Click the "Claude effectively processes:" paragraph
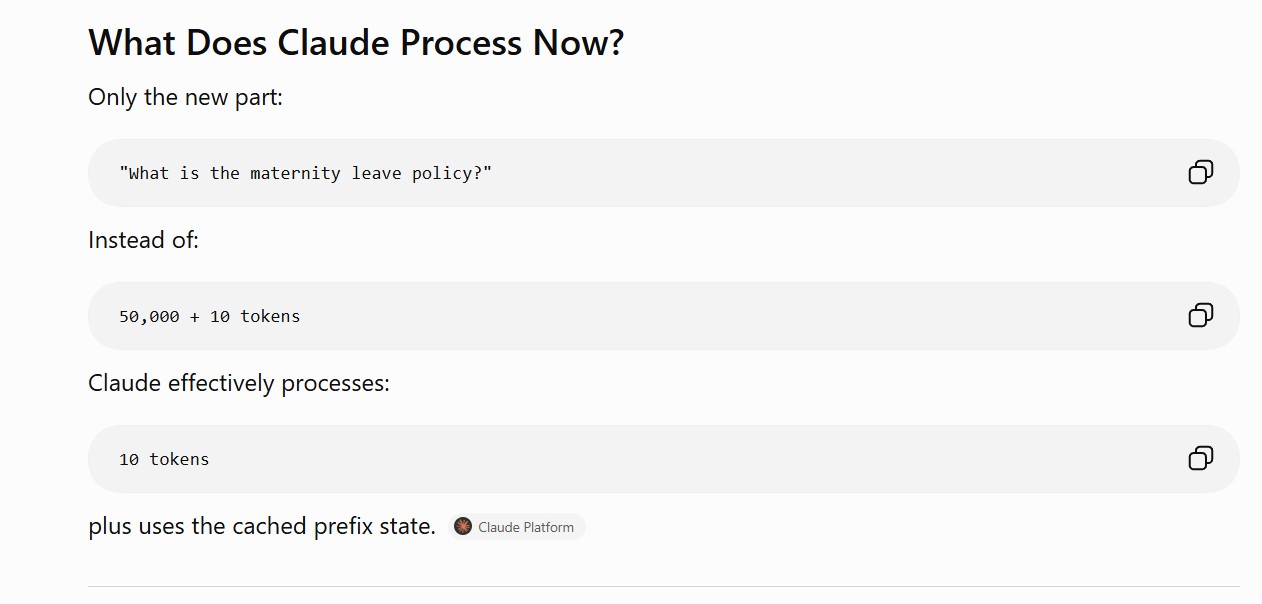This screenshot has height=604, width=1262. 239,384
